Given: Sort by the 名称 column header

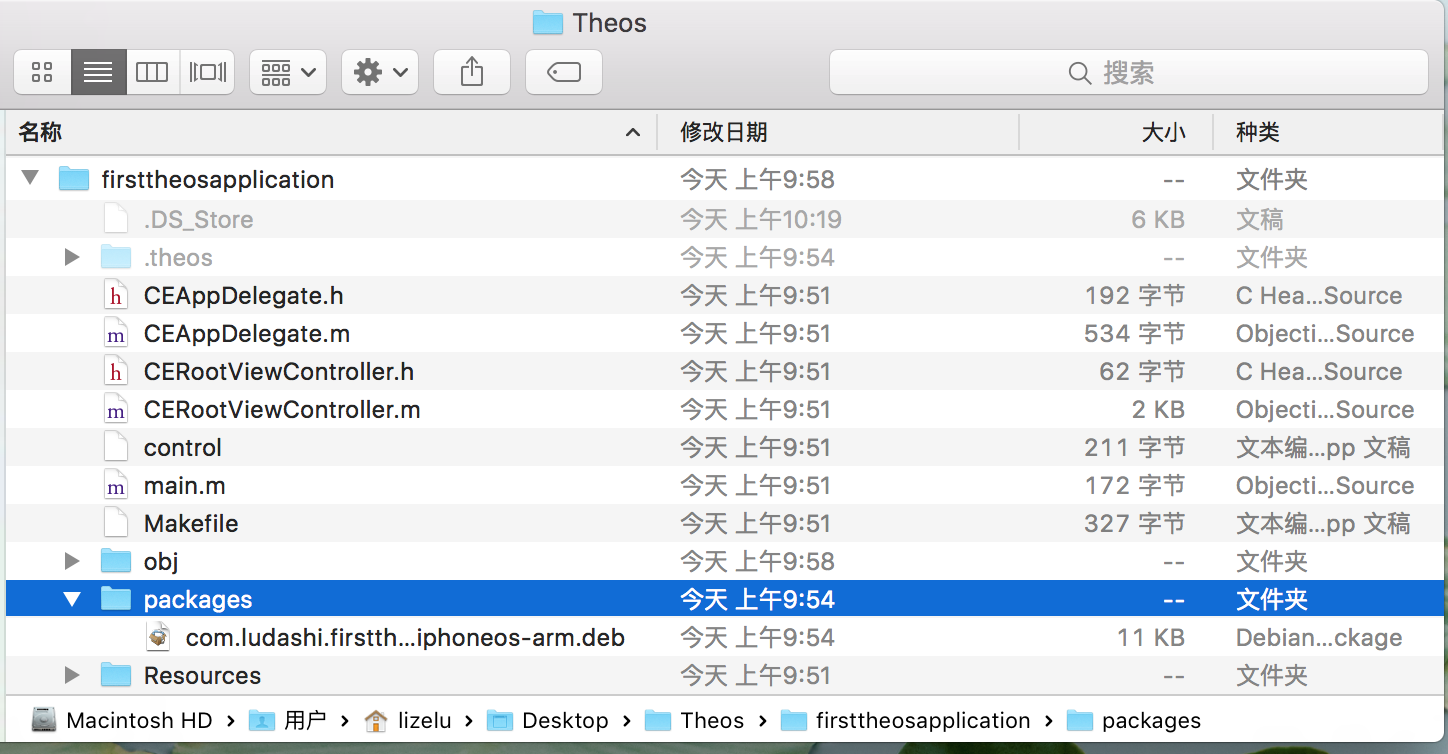Looking at the screenshot, I should pos(330,132).
